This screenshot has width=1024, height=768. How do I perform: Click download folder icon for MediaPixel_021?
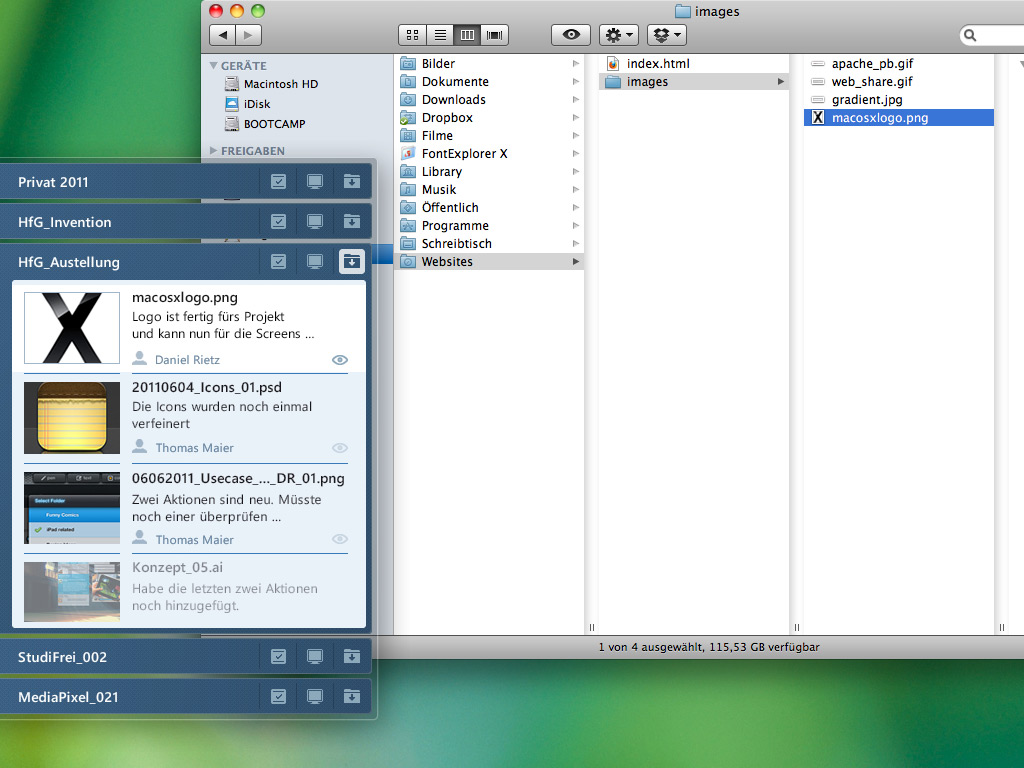(351, 697)
